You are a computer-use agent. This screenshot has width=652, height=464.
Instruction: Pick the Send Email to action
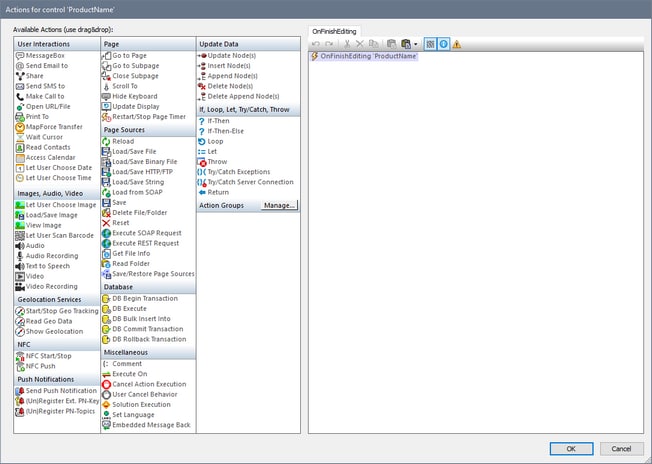(48, 66)
